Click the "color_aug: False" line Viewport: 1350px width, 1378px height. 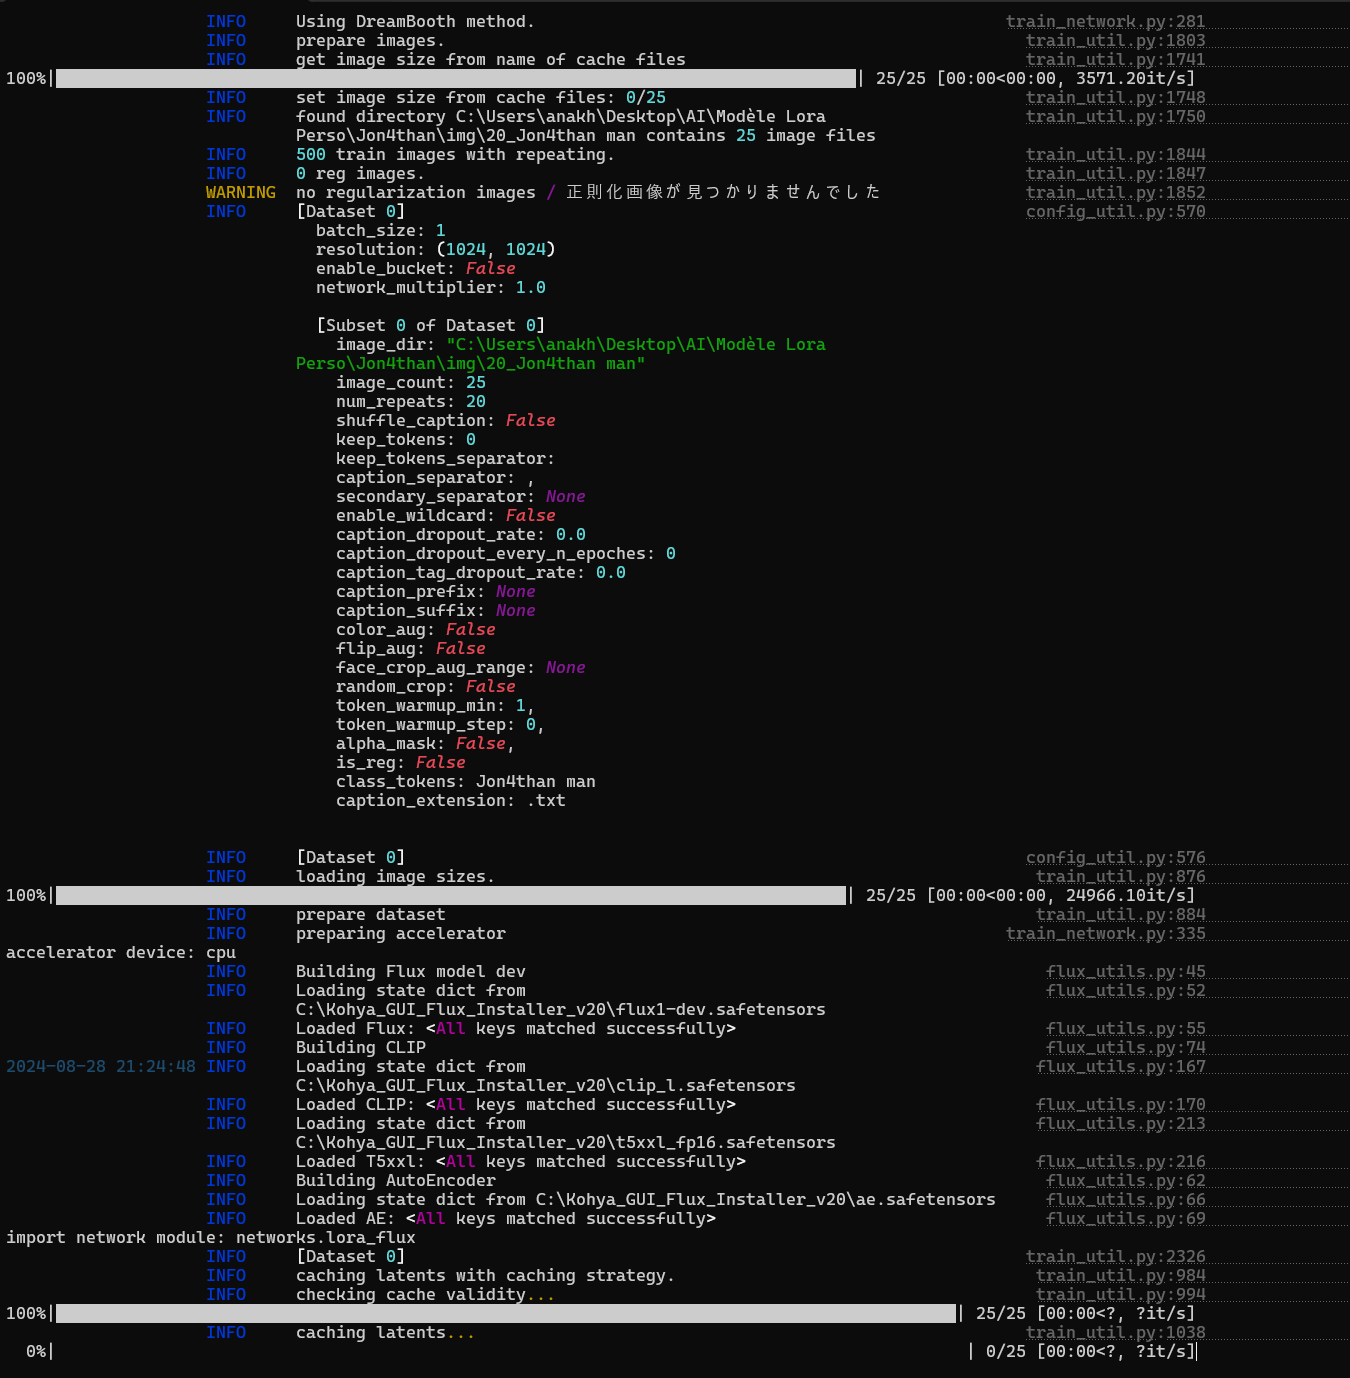(416, 629)
